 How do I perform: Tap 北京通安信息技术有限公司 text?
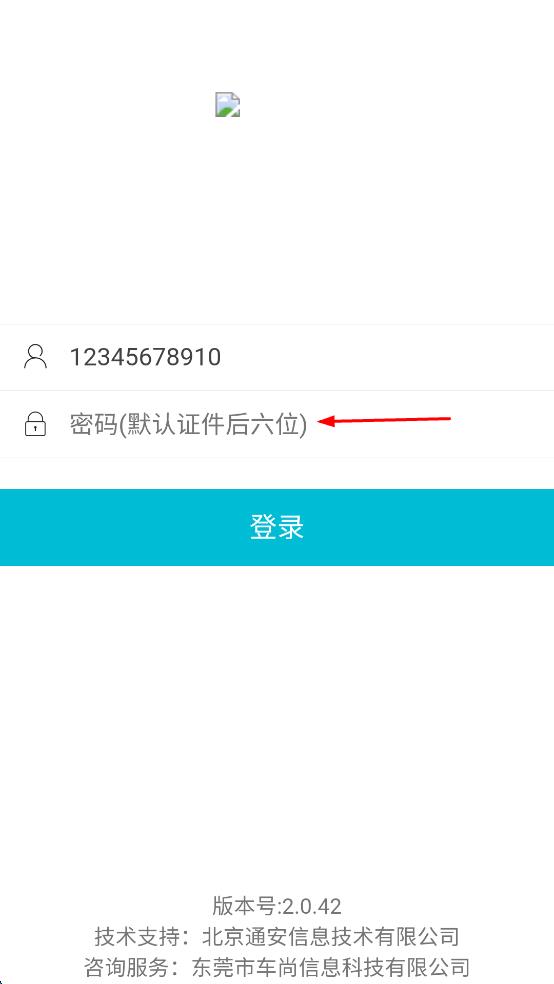[x=331, y=936]
